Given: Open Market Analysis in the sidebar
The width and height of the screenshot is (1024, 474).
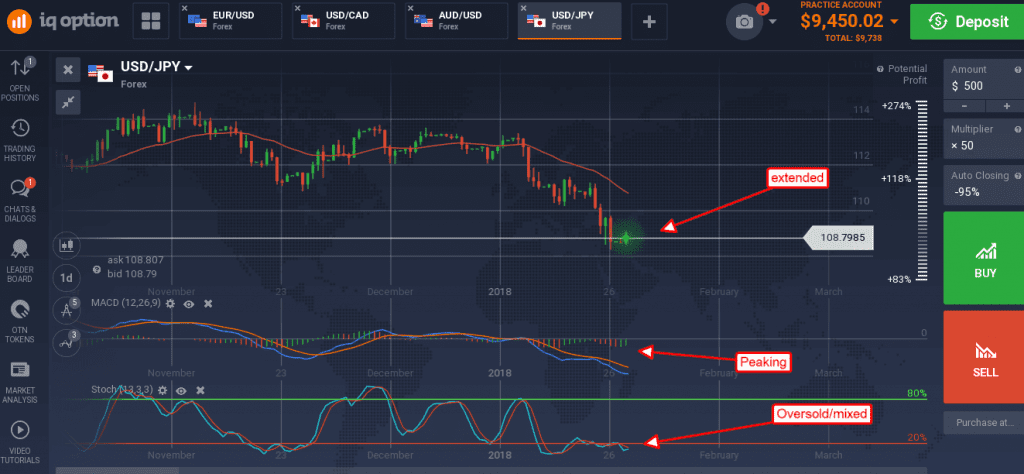Looking at the screenshot, I should (x=20, y=382).
